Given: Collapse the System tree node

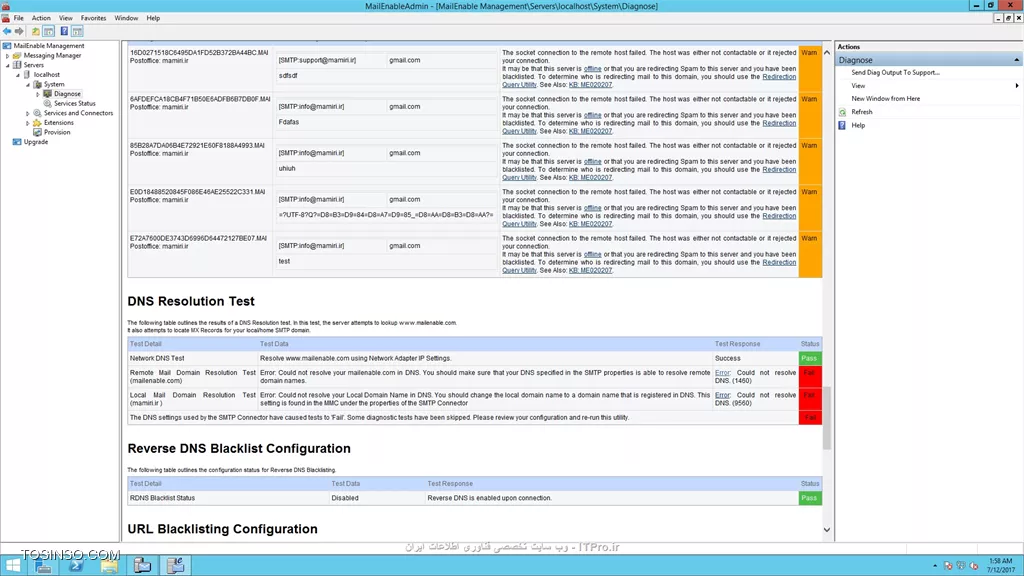Looking at the screenshot, I should tap(28, 84).
